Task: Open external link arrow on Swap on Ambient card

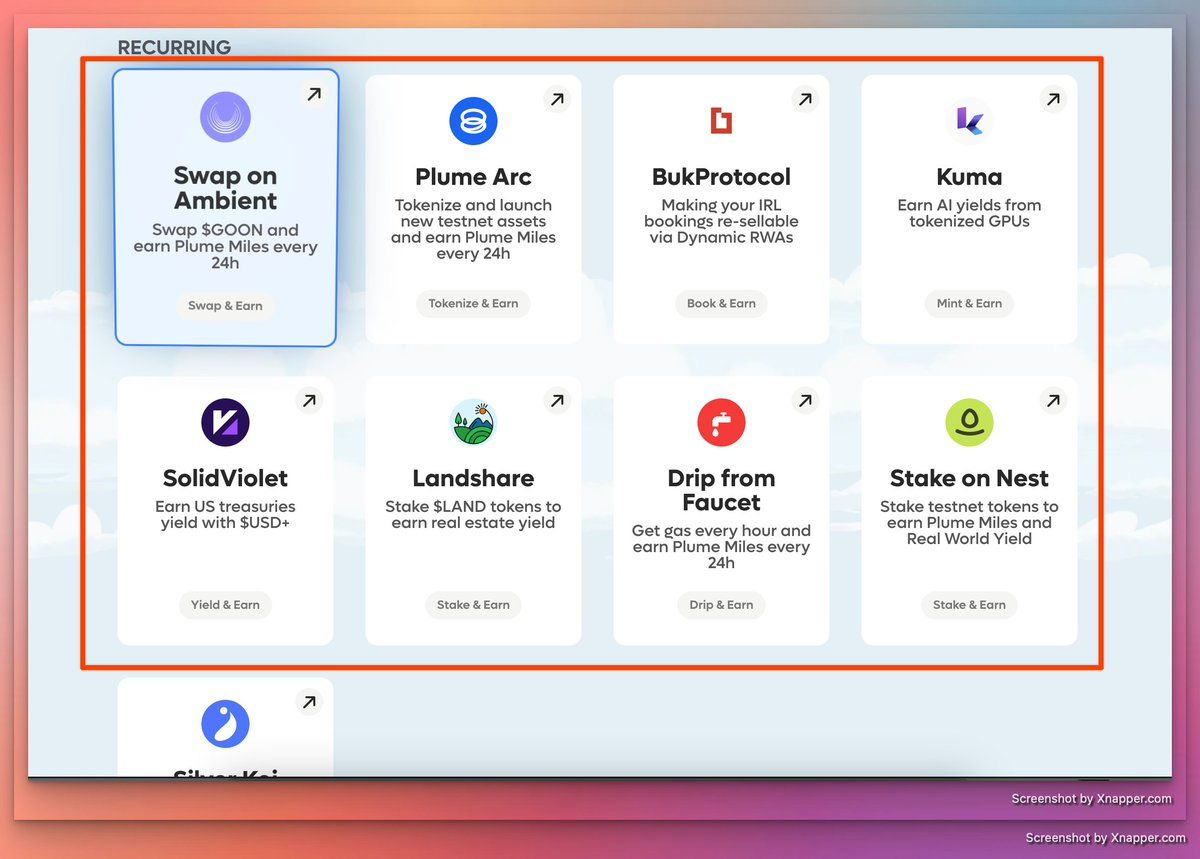Action: point(313,94)
